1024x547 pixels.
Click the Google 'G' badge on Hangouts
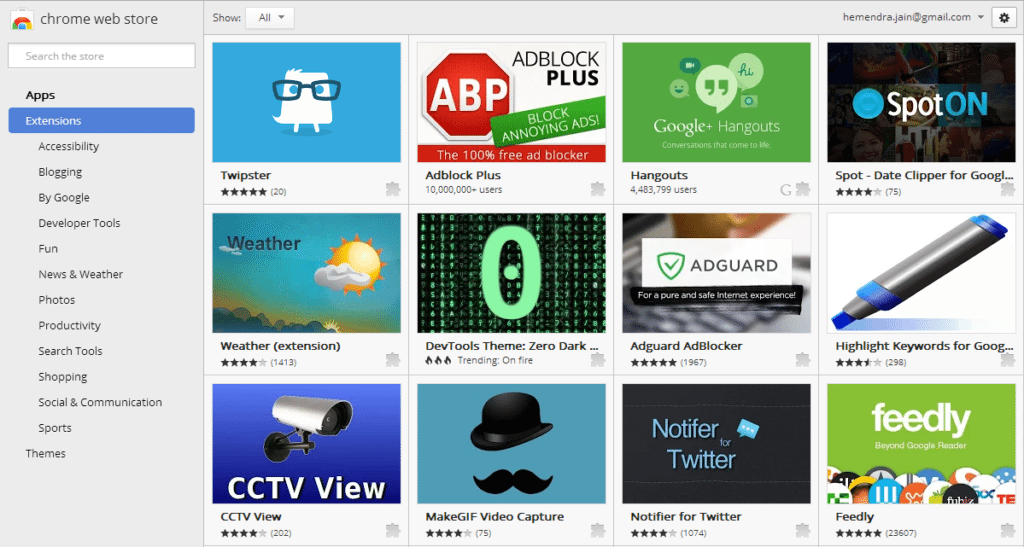pyautogui.click(x=786, y=189)
